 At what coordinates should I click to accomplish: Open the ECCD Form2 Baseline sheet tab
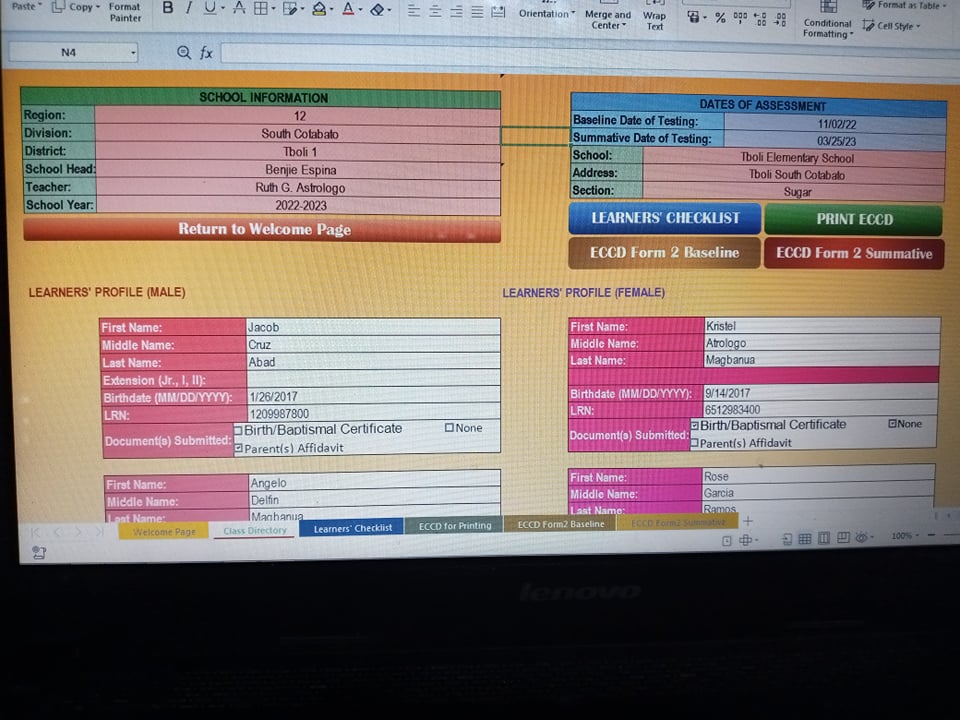point(560,524)
